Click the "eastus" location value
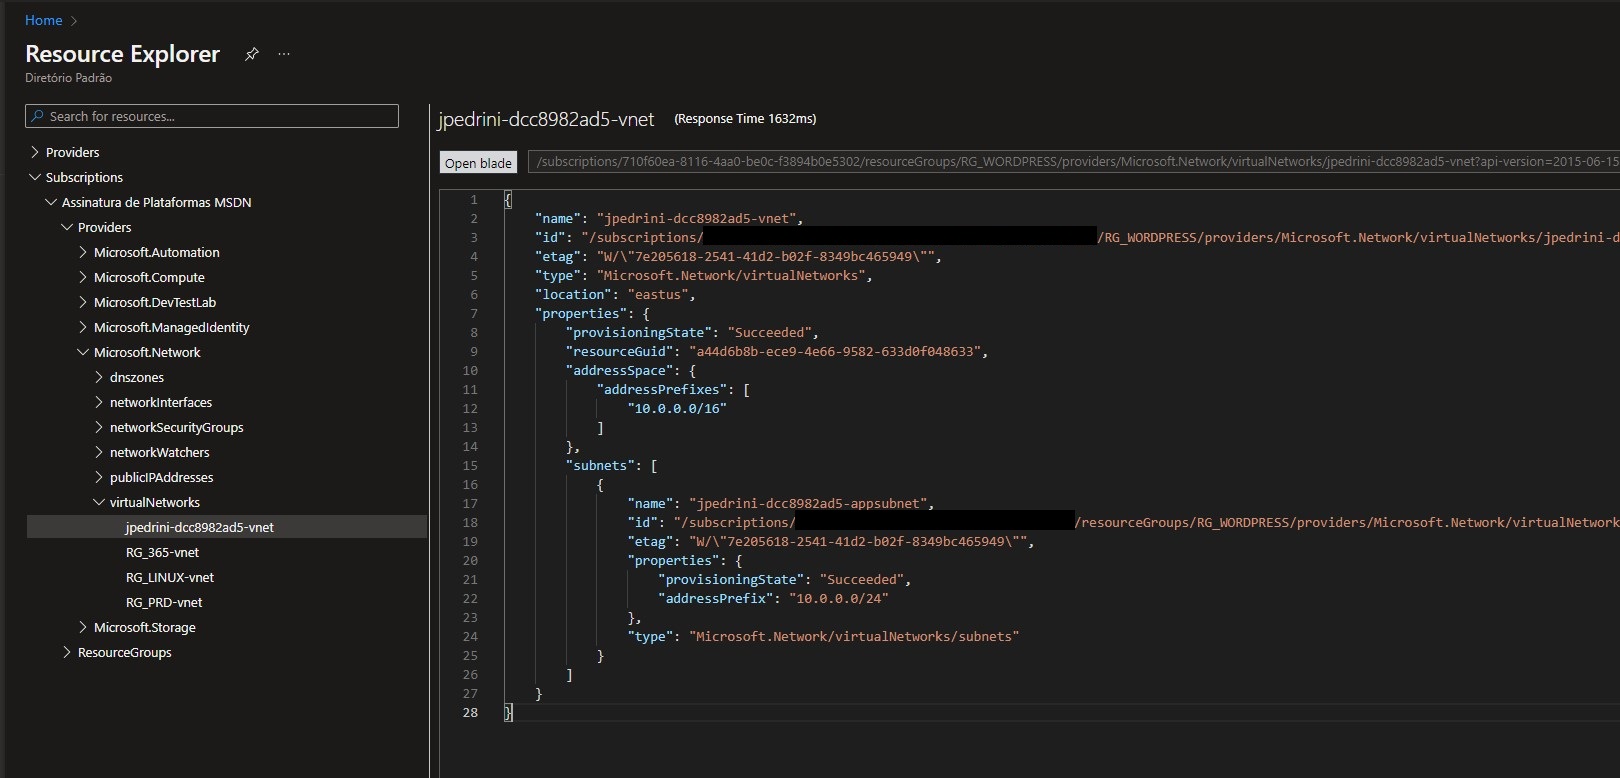The height and width of the screenshot is (778, 1620). [x=658, y=294]
